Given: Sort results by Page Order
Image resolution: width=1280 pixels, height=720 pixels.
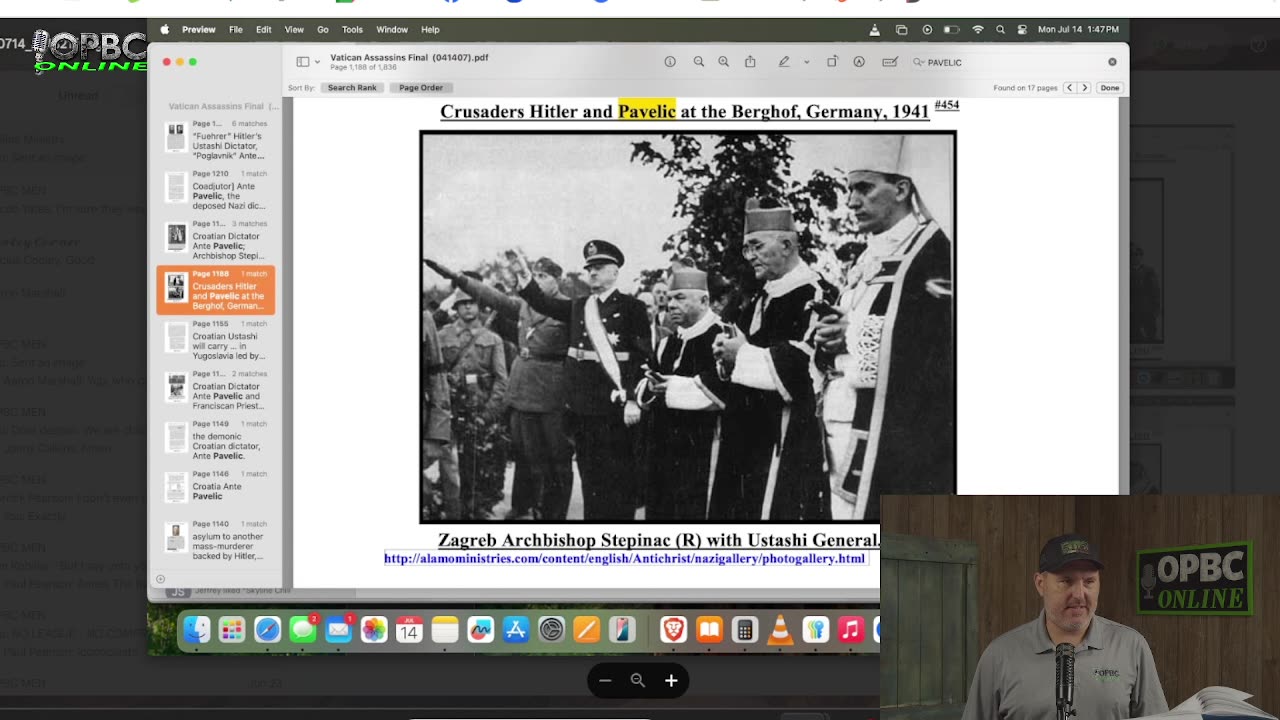Looking at the screenshot, I should click(x=421, y=88).
